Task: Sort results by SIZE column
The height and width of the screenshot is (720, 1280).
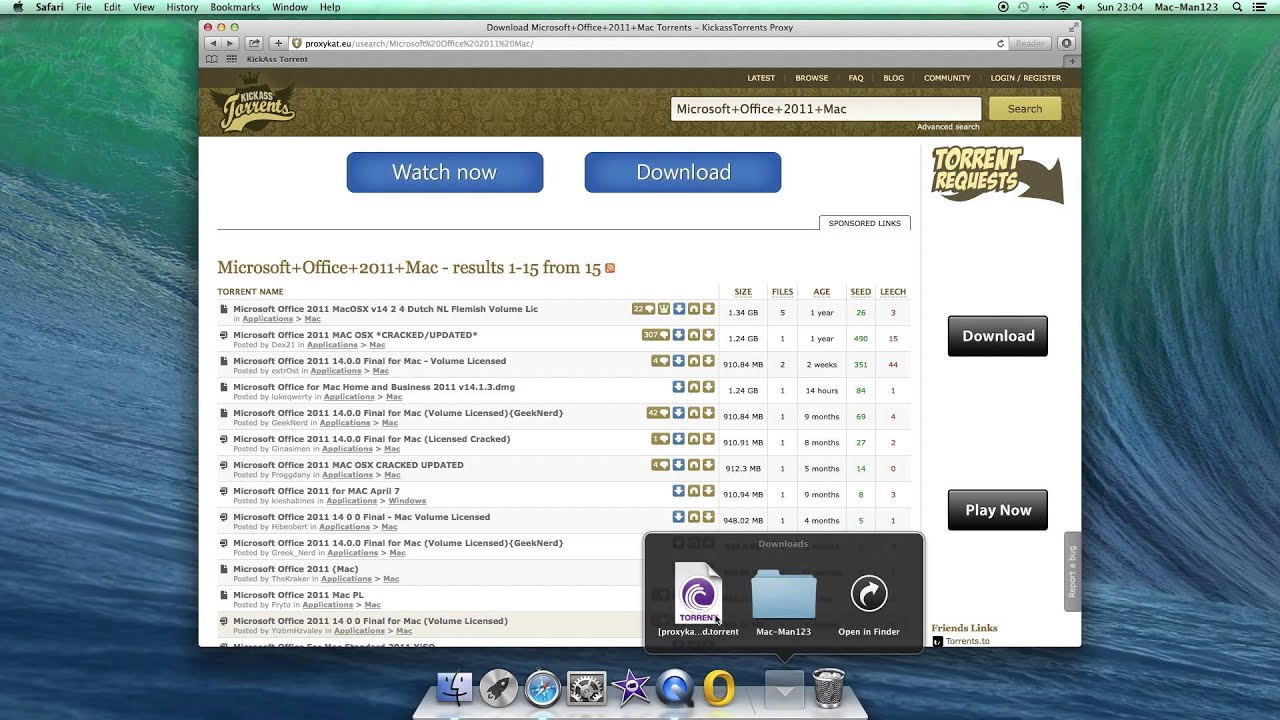Action: click(x=743, y=292)
